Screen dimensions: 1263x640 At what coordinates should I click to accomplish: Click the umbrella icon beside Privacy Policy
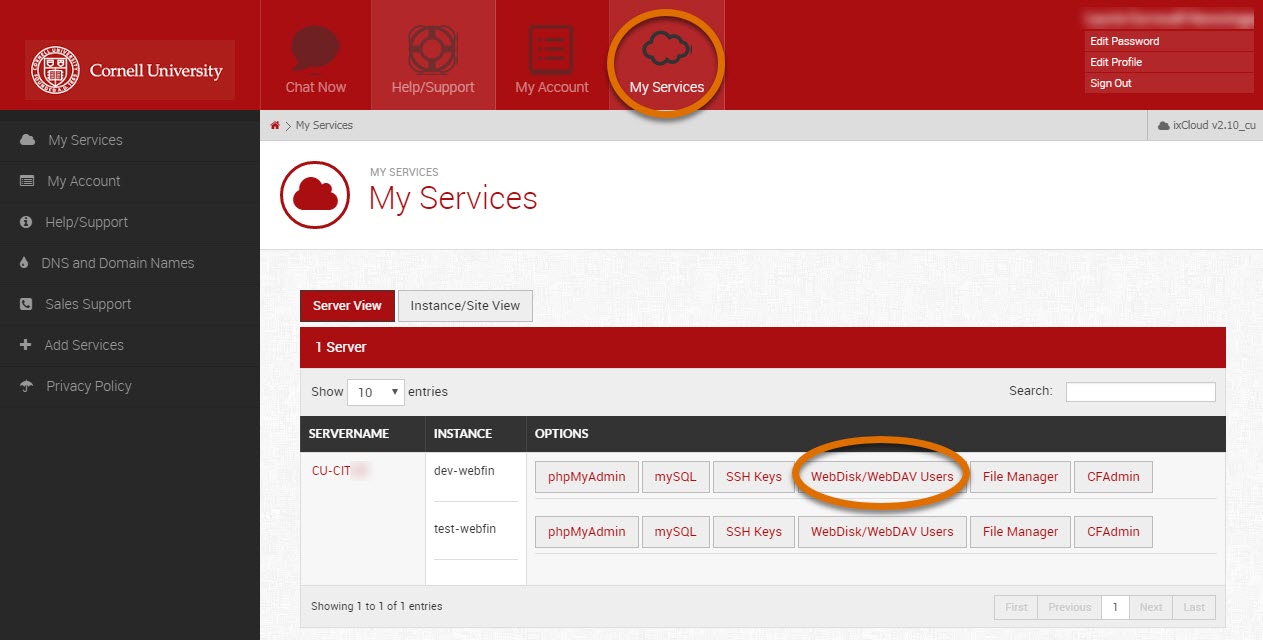27,386
